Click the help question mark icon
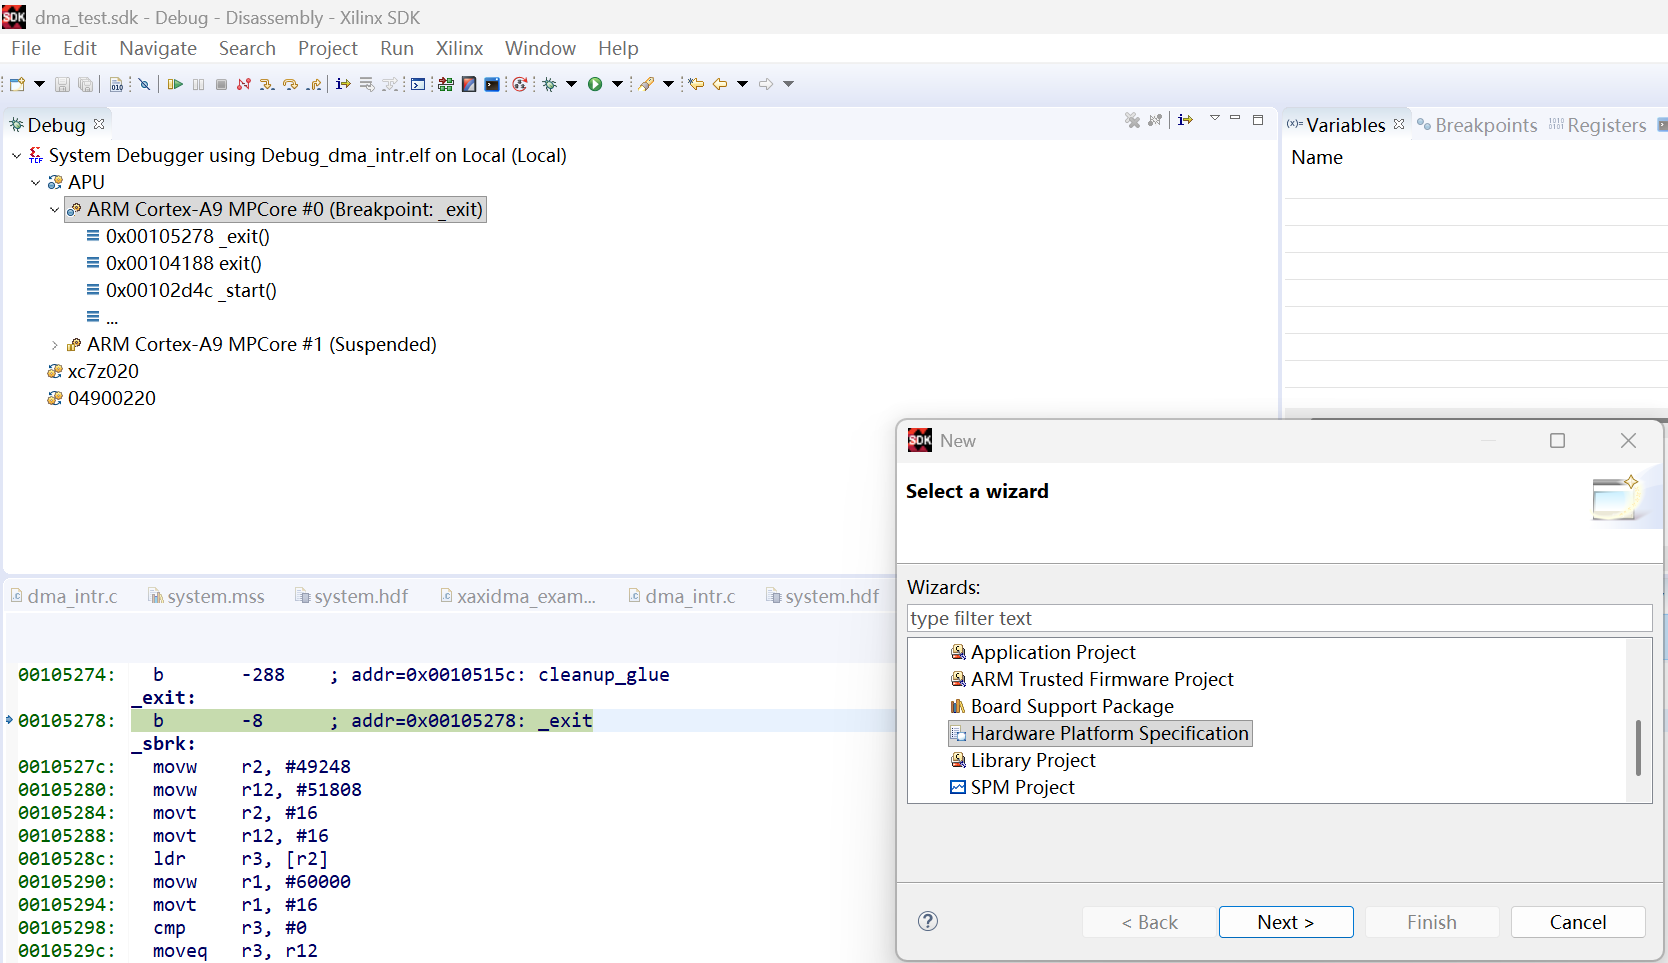1668x963 pixels. pos(928,921)
